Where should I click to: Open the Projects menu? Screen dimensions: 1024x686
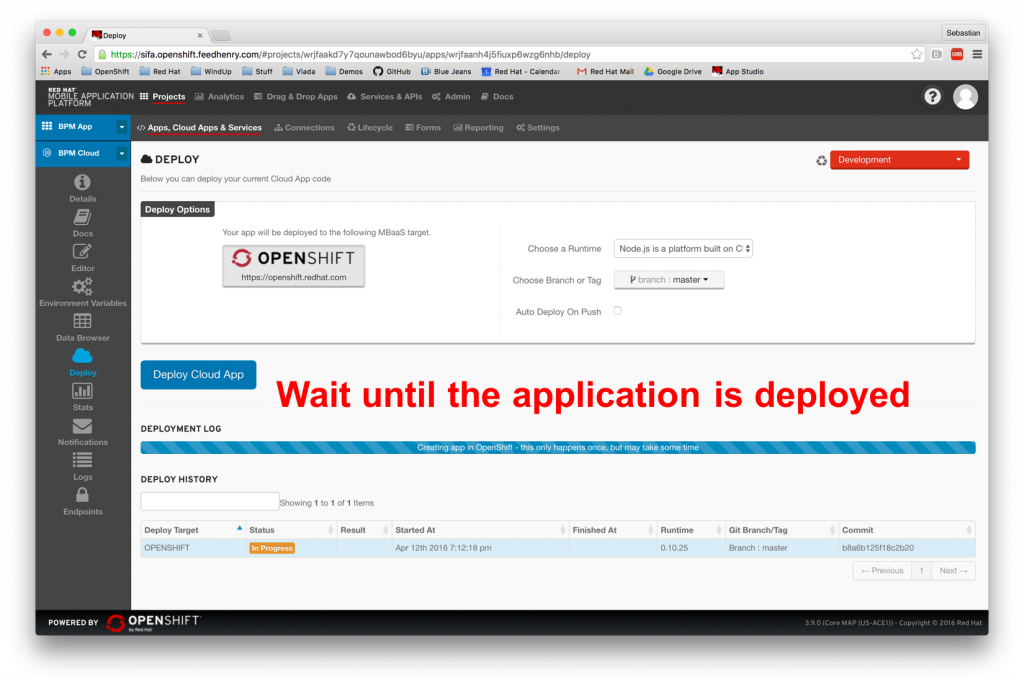click(163, 97)
